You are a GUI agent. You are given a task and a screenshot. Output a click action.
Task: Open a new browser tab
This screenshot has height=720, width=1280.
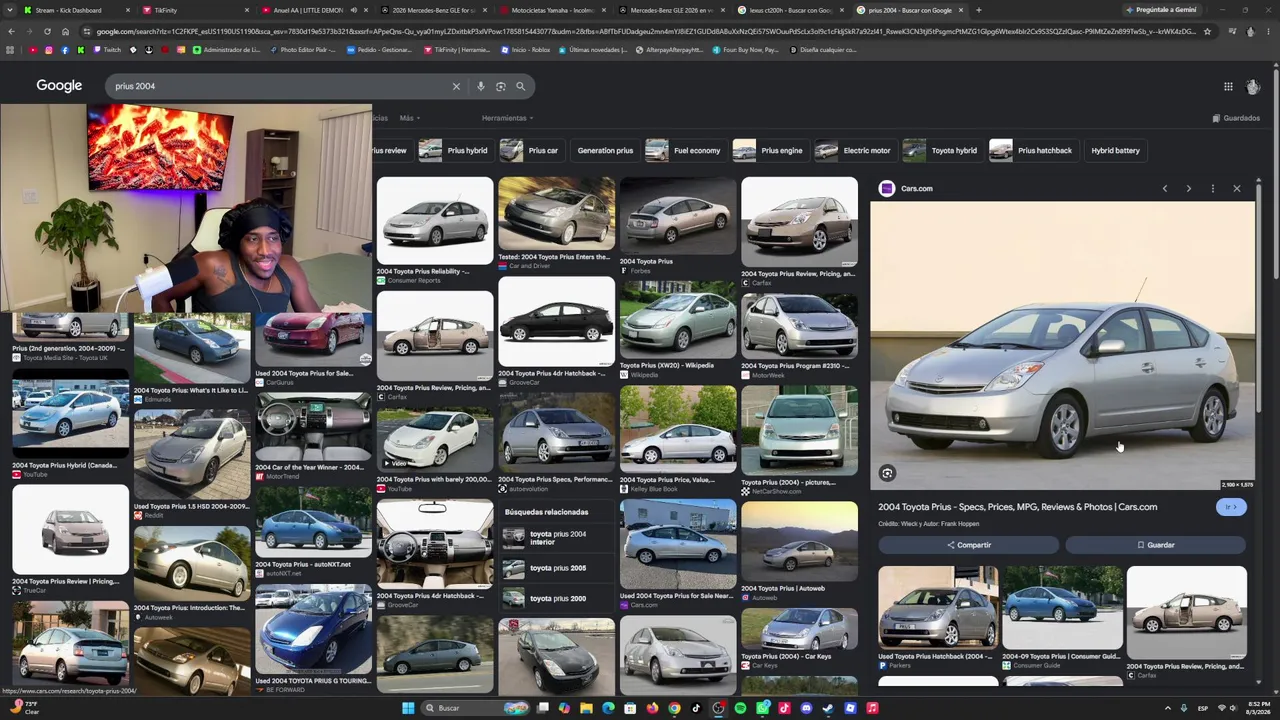(978, 10)
